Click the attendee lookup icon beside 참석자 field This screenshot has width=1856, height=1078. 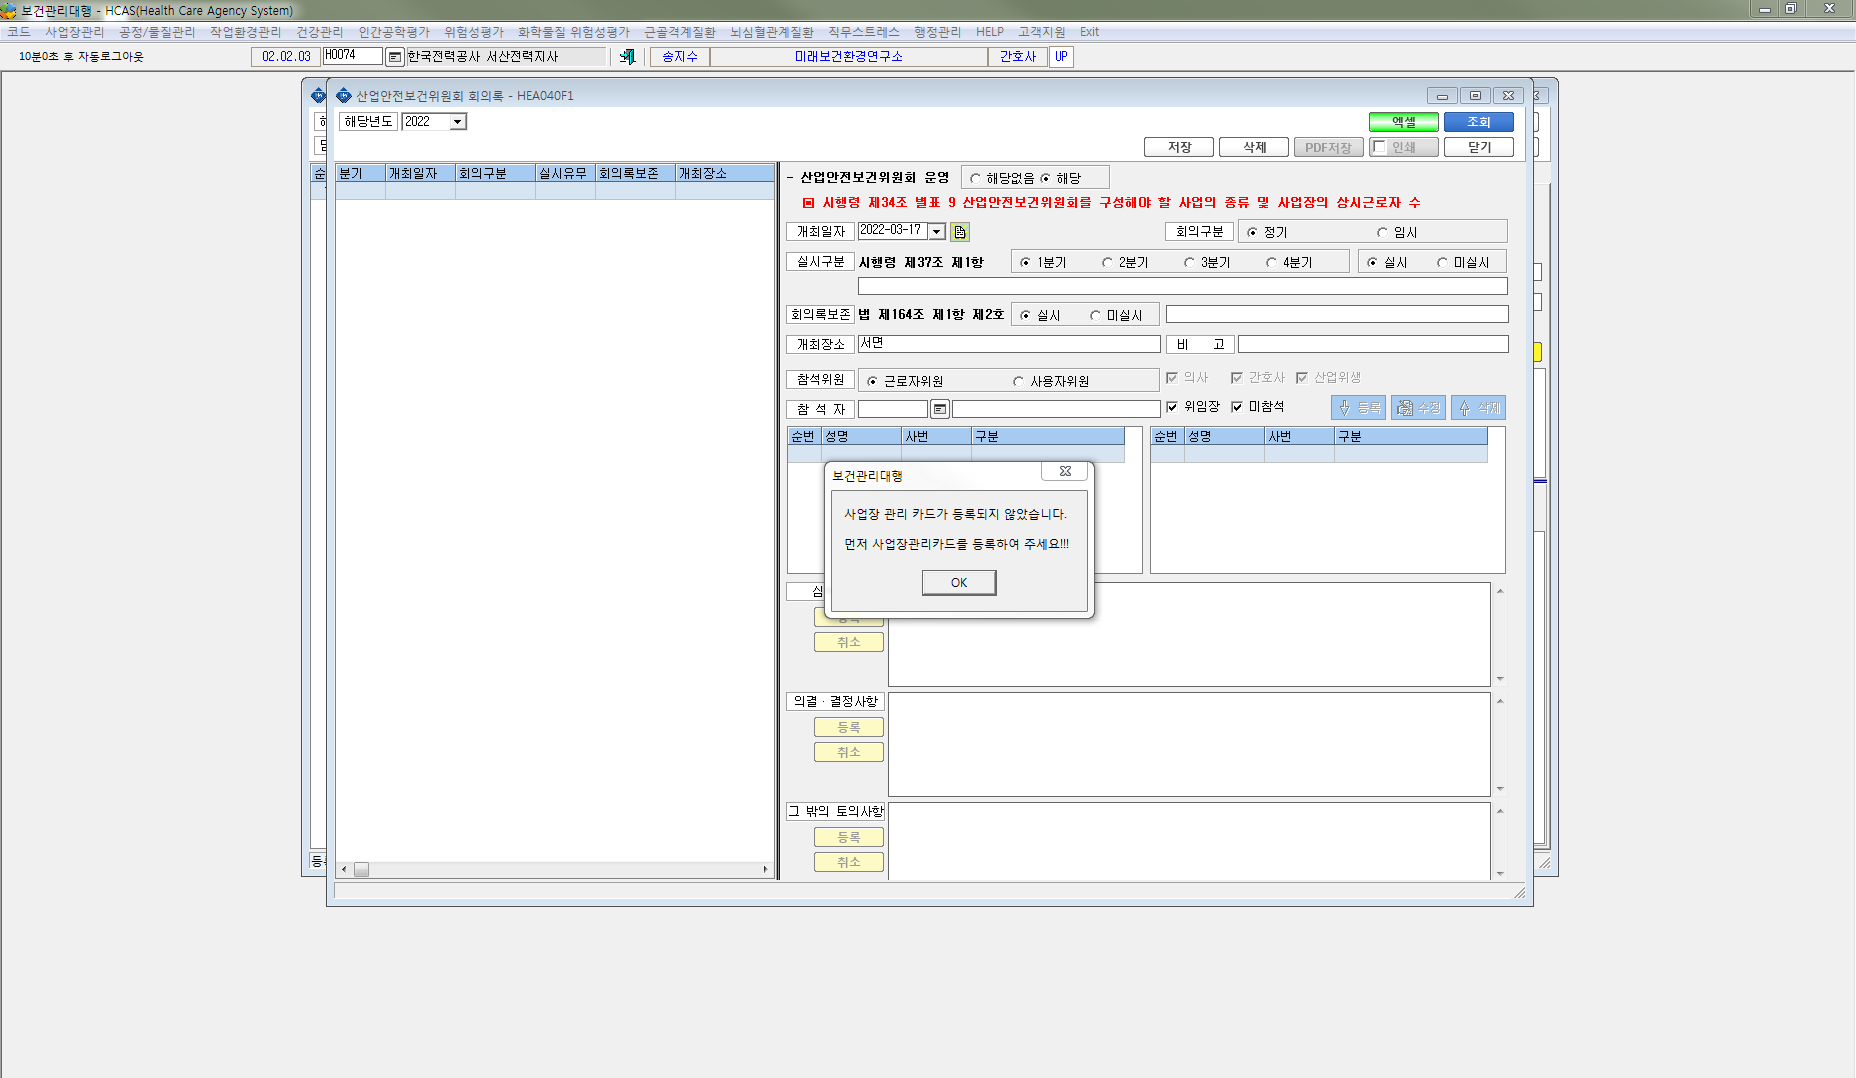pos(940,409)
